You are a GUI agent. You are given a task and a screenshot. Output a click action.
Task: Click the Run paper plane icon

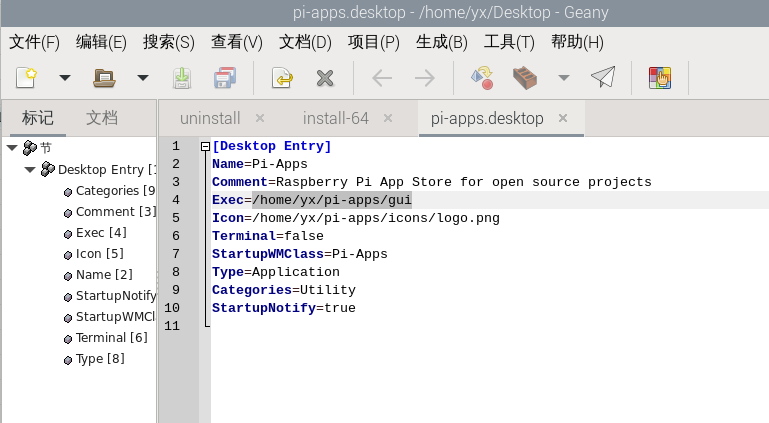pos(602,78)
